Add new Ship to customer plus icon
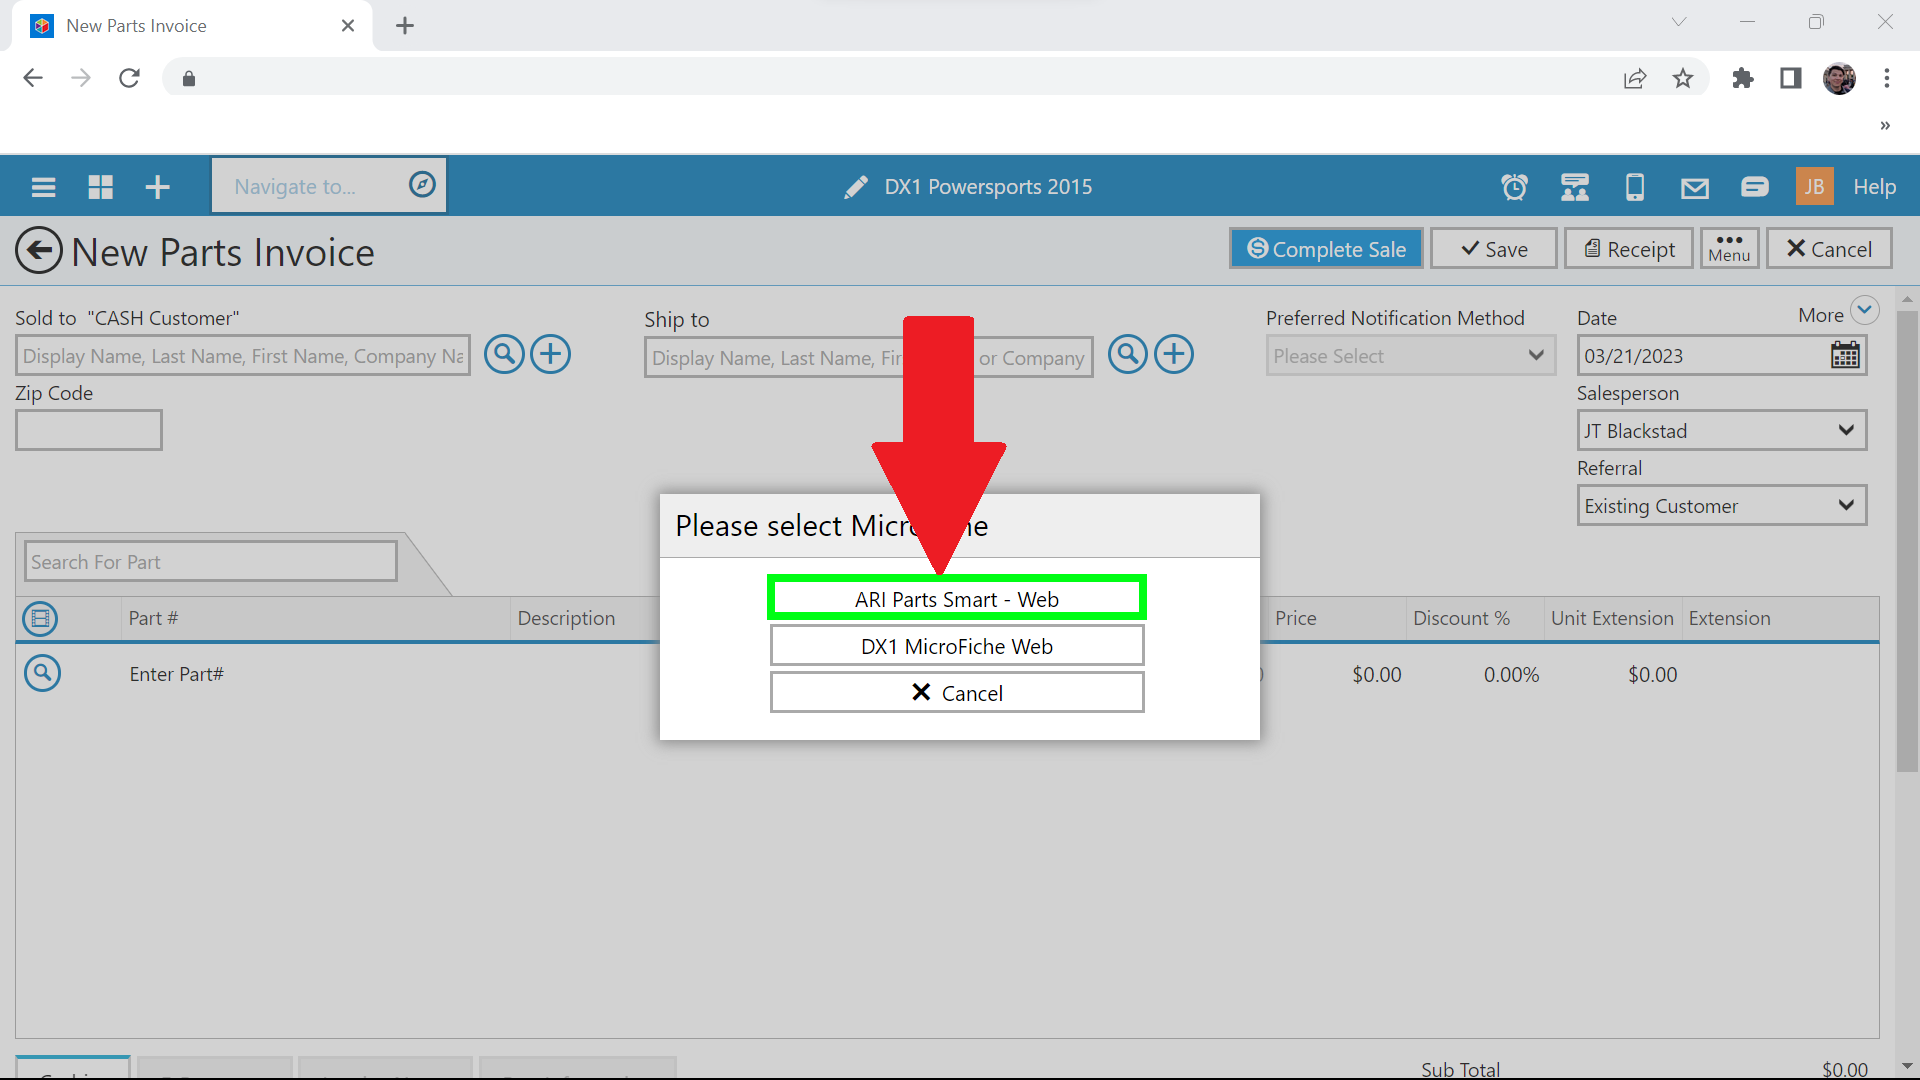The width and height of the screenshot is (1920, 1080). (x=1174, y=354)
